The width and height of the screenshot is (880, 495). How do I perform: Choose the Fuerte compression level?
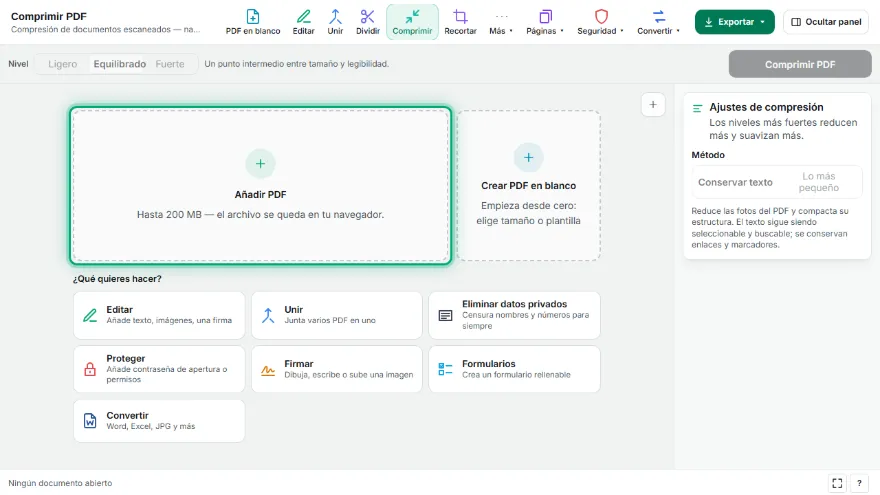tap(169, 64)
